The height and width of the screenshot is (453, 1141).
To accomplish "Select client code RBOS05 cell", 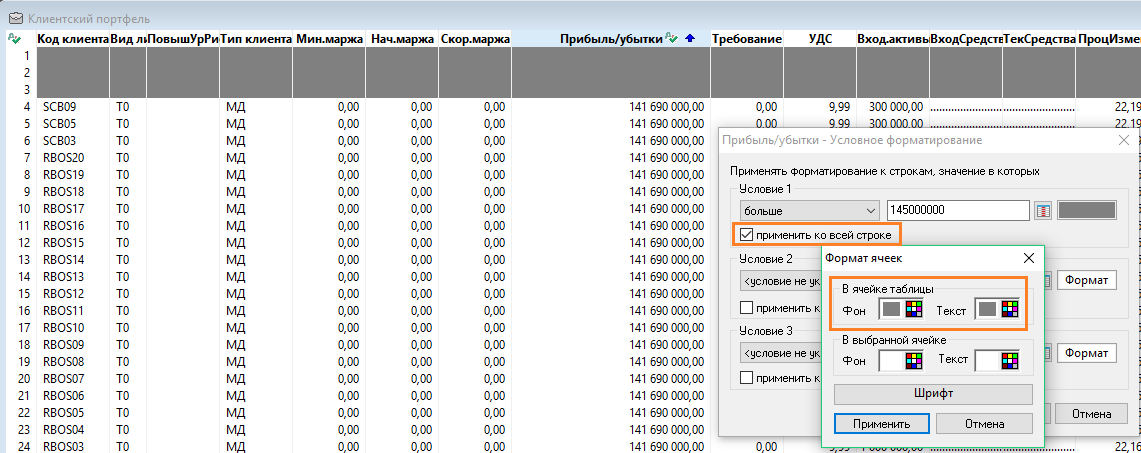I will [73, 412].
